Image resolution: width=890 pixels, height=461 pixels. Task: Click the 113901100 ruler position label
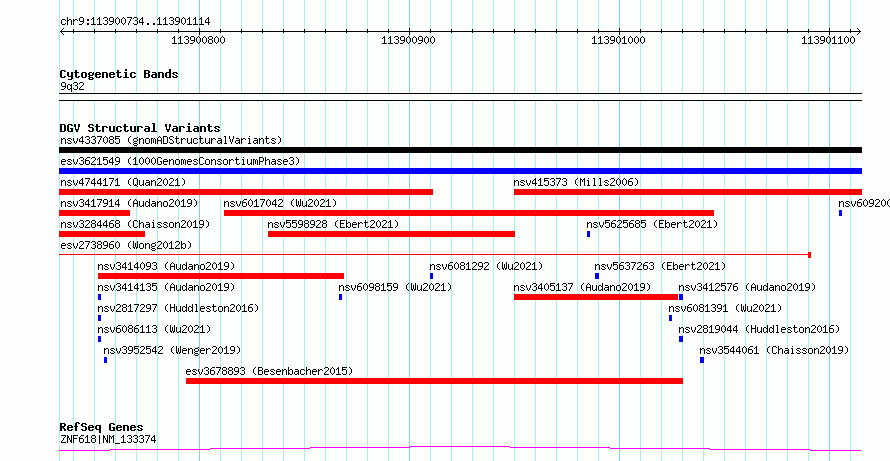click(x=829, y=40)
